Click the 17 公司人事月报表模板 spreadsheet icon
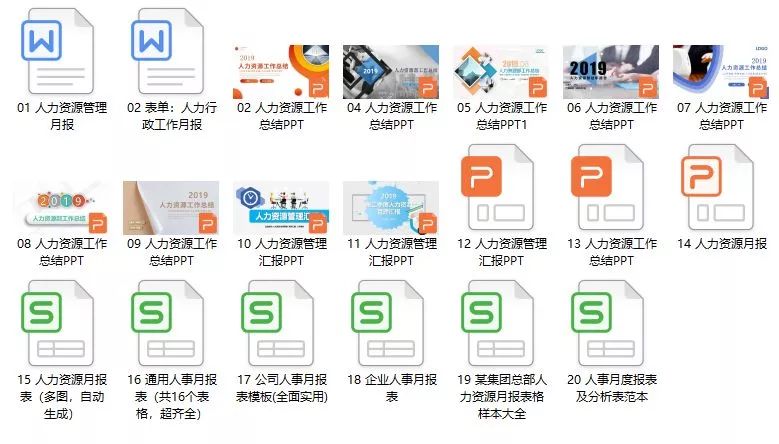The image size is (779, 444). pyautogui.click(x=278, y=323)
